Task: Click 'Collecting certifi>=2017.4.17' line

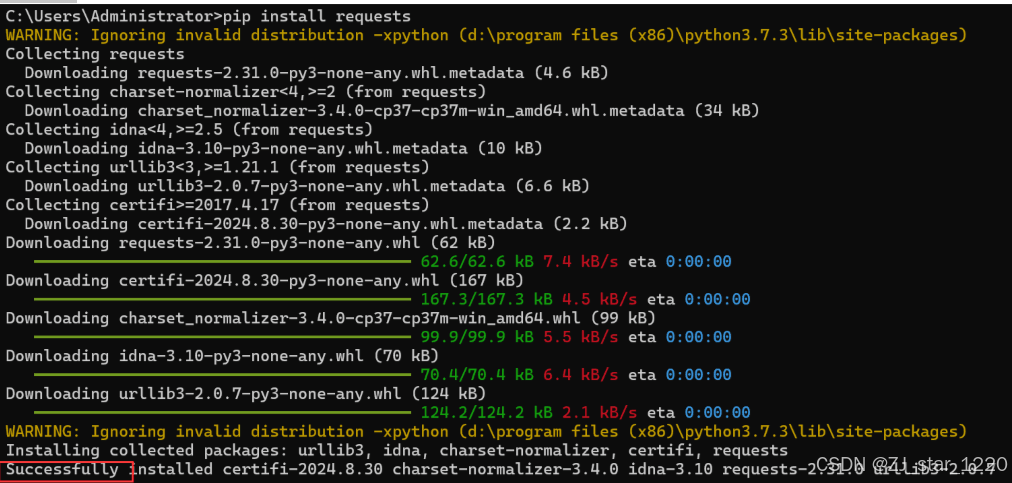Action: pyautogui.click(x=218, y=205)
